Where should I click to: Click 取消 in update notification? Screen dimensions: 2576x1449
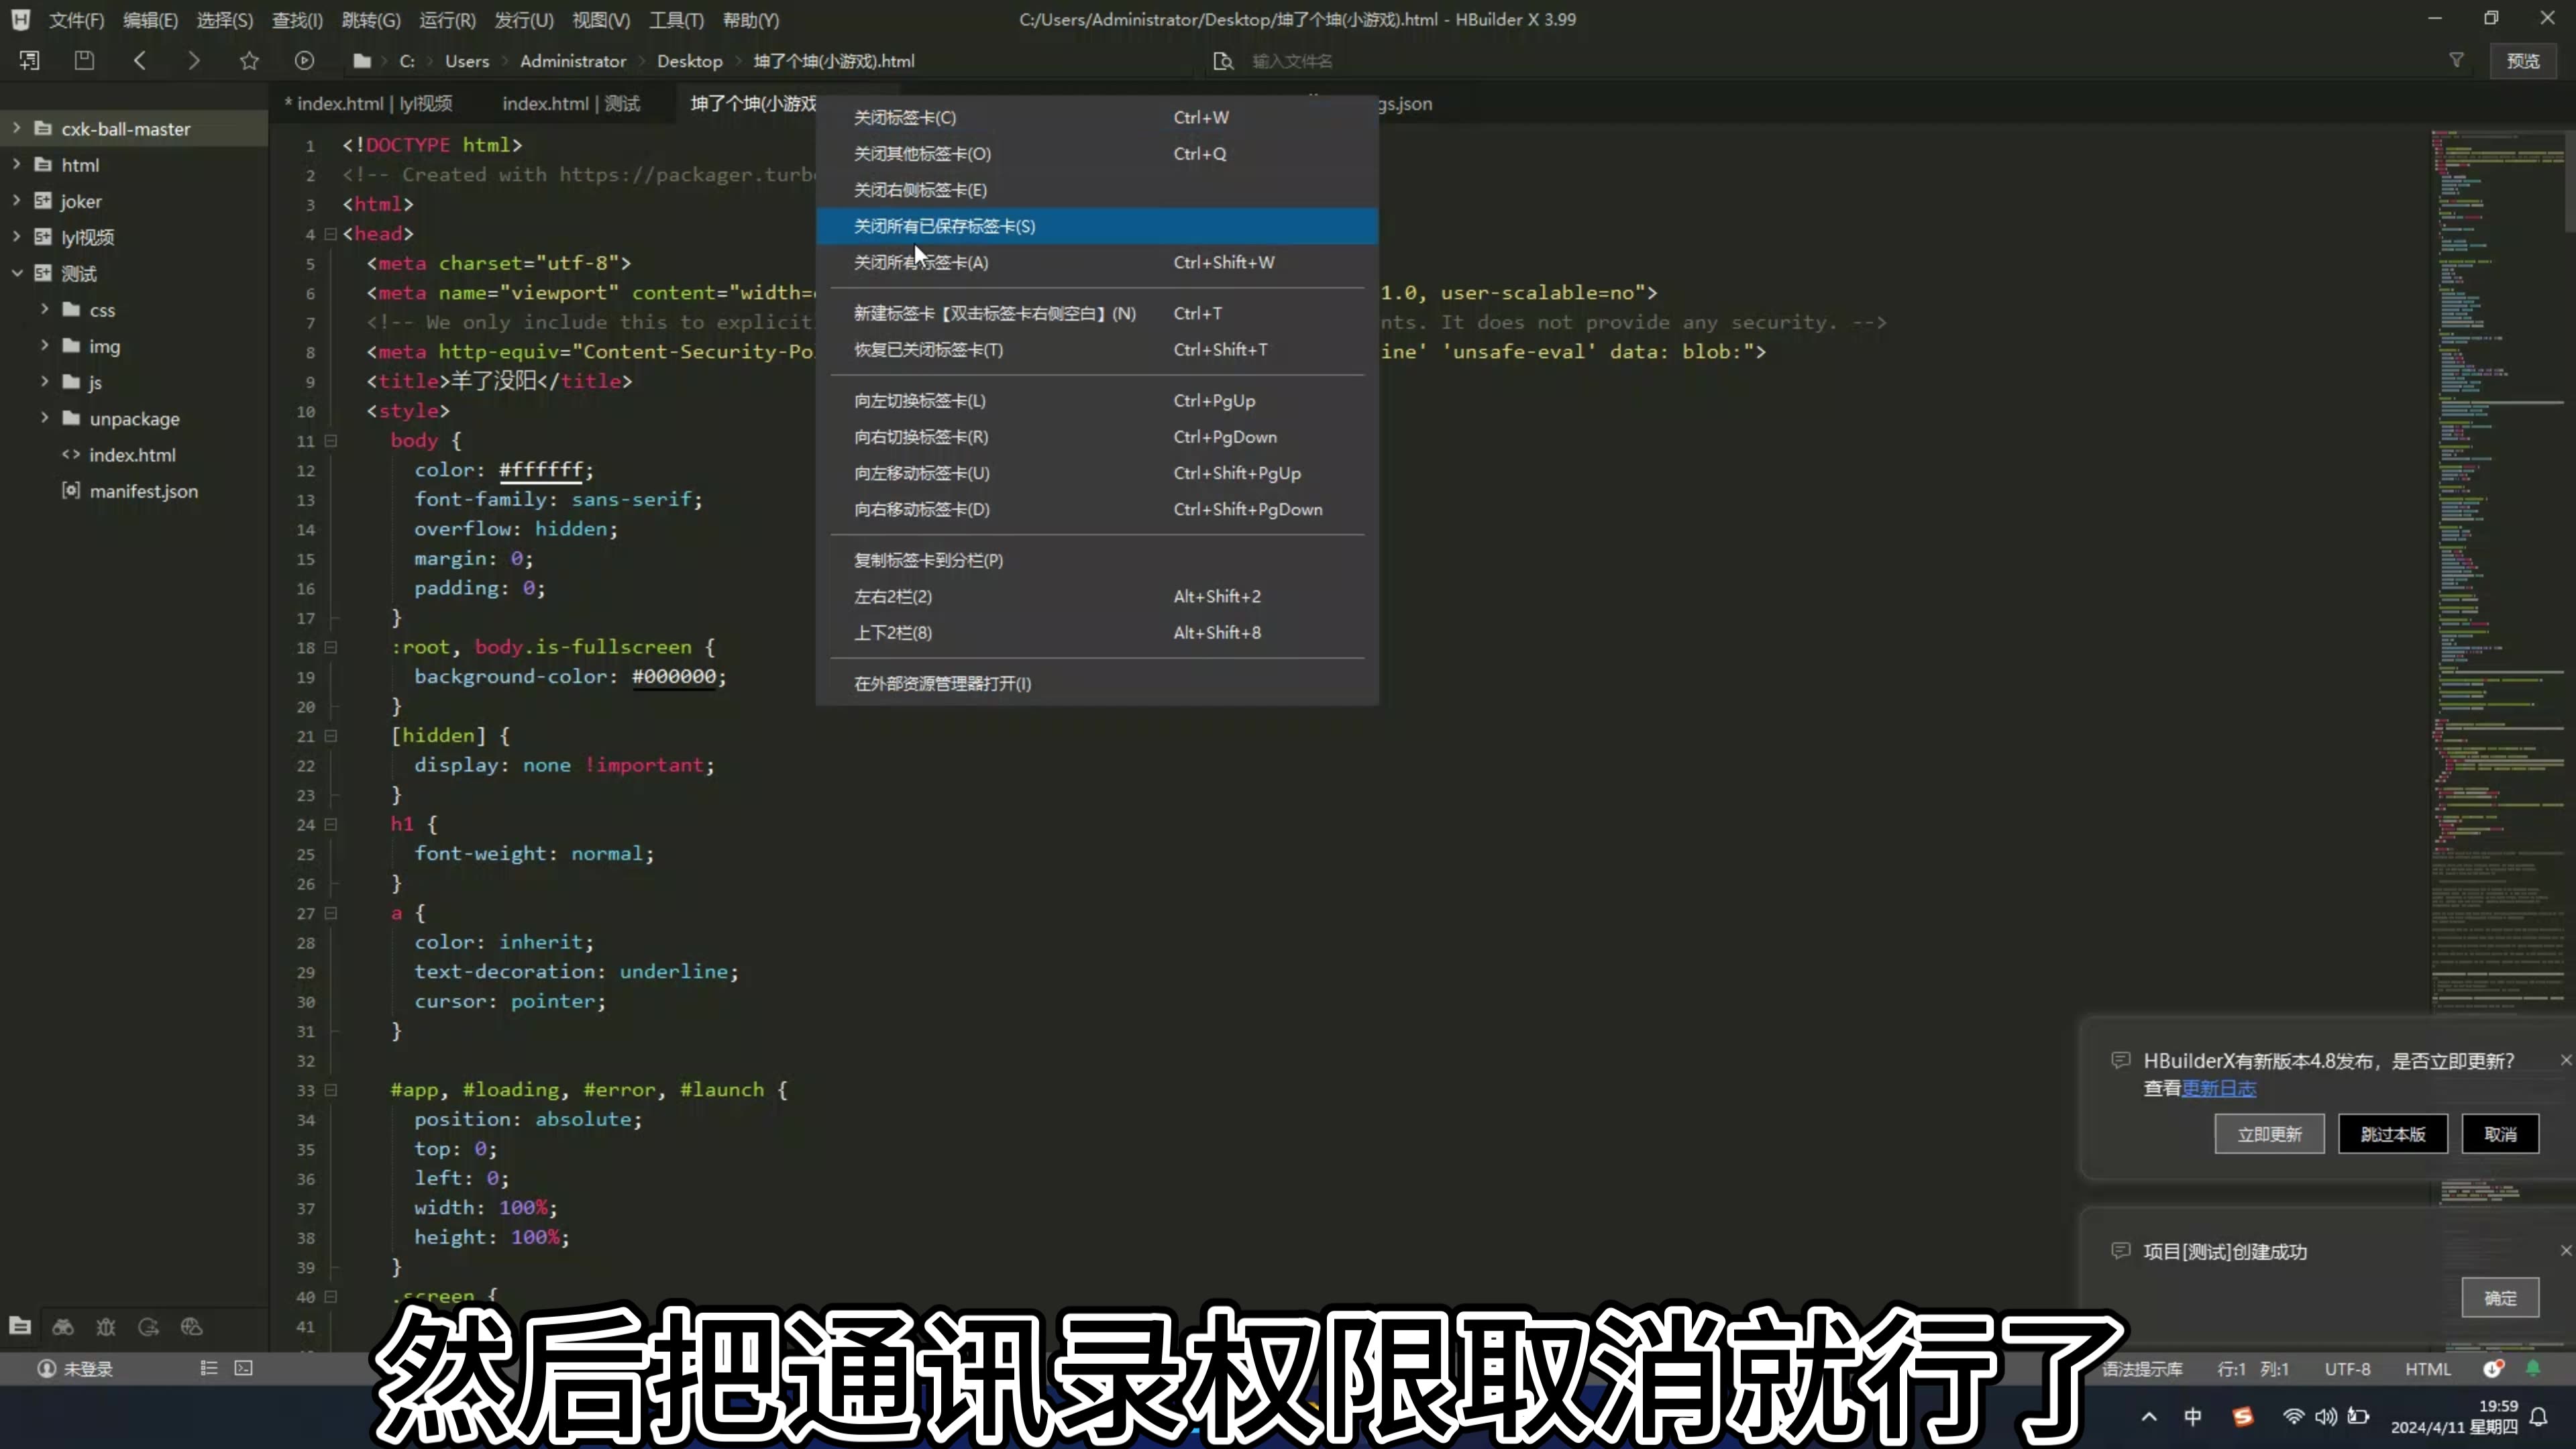tap(2500, 1134)
